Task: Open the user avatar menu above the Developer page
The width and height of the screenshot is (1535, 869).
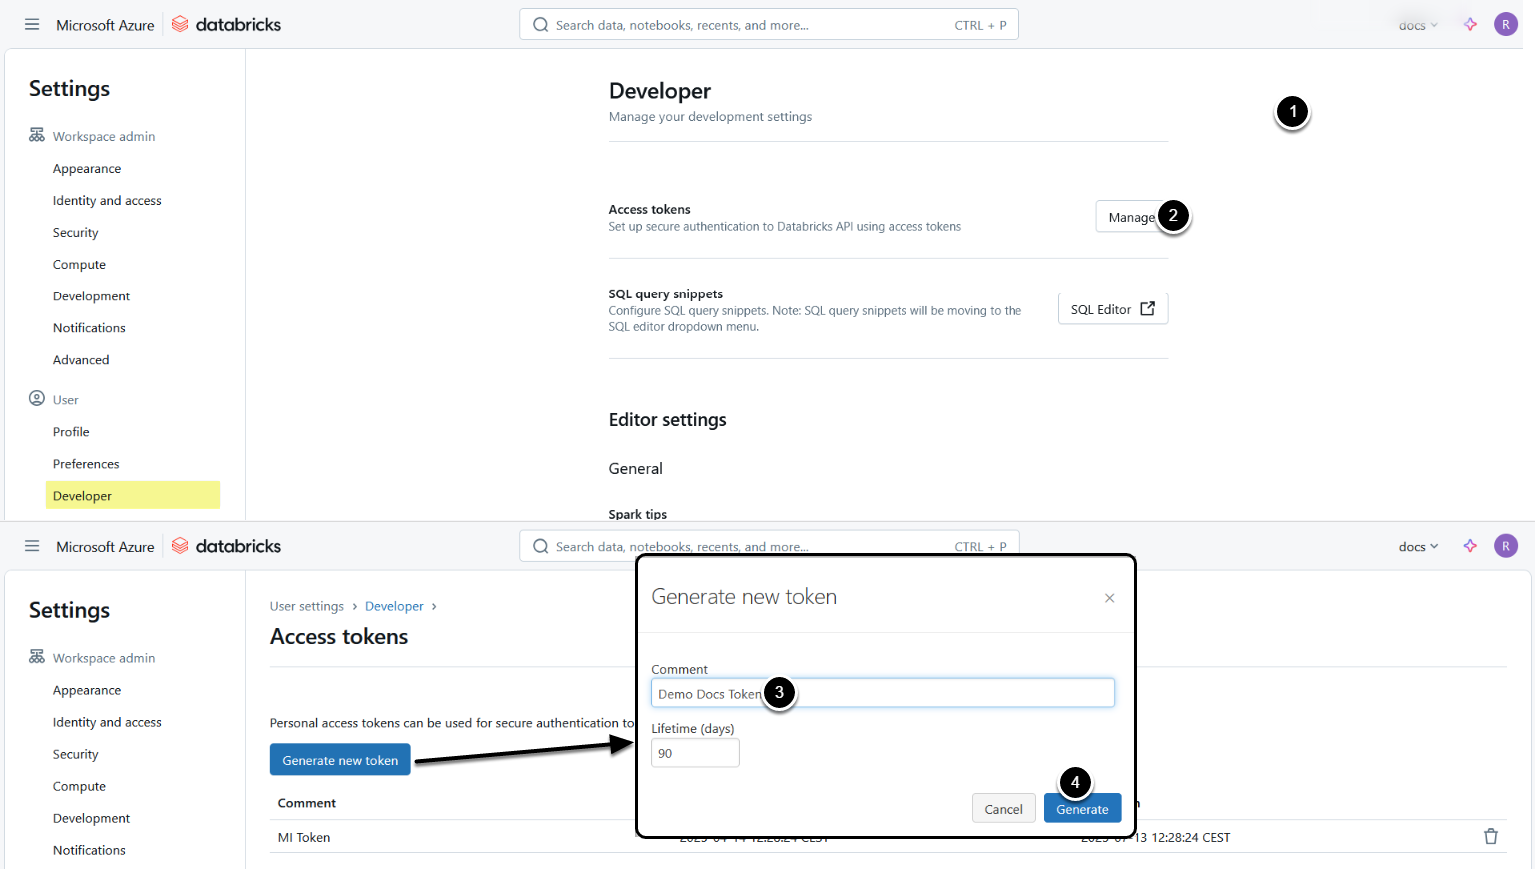Action: [1506, 24]
